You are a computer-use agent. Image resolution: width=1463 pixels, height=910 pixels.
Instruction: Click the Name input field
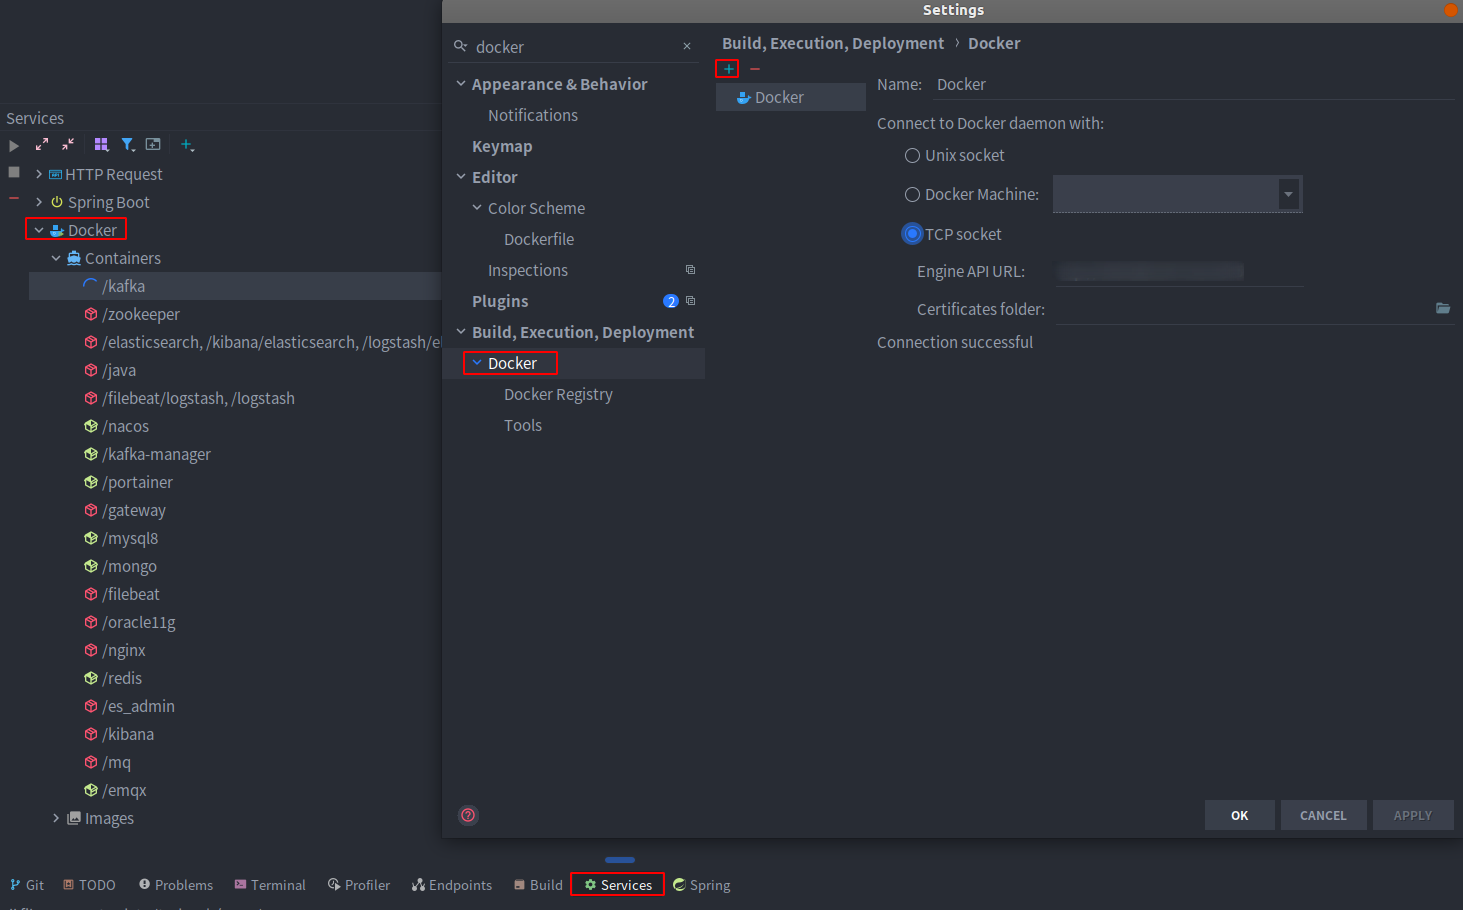(1194, 85)
